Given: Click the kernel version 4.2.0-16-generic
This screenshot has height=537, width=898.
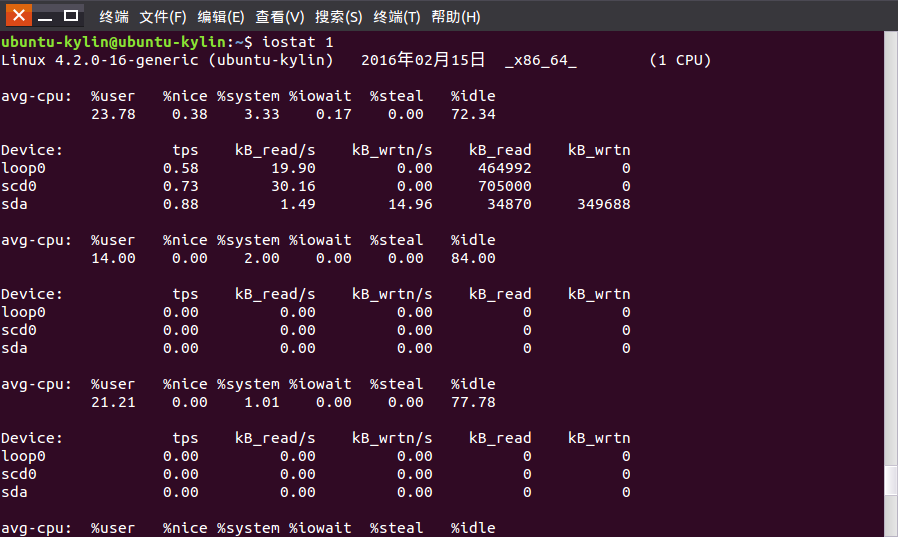Looking at the screenshot, I should 127,60.
